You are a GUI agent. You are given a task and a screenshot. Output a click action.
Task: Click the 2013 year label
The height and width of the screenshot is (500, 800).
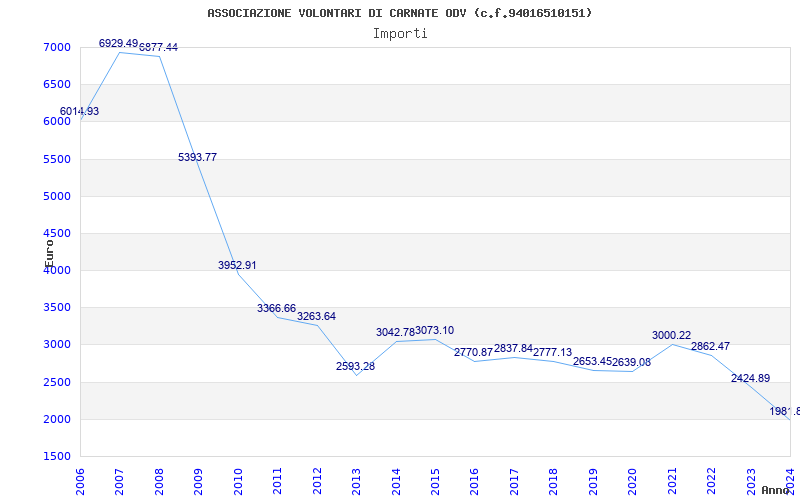[356, 481]
